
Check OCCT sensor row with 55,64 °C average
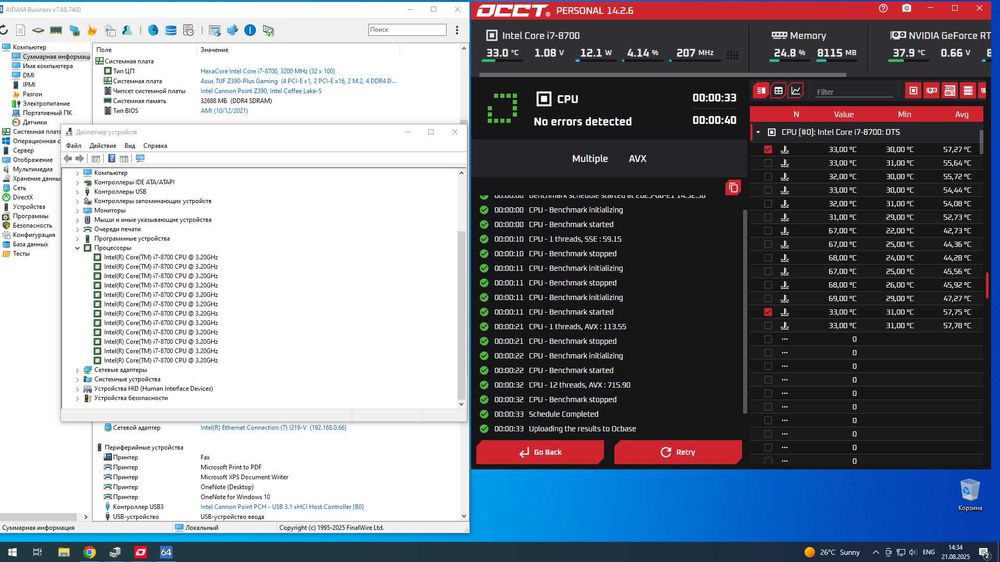click(768, 163)
